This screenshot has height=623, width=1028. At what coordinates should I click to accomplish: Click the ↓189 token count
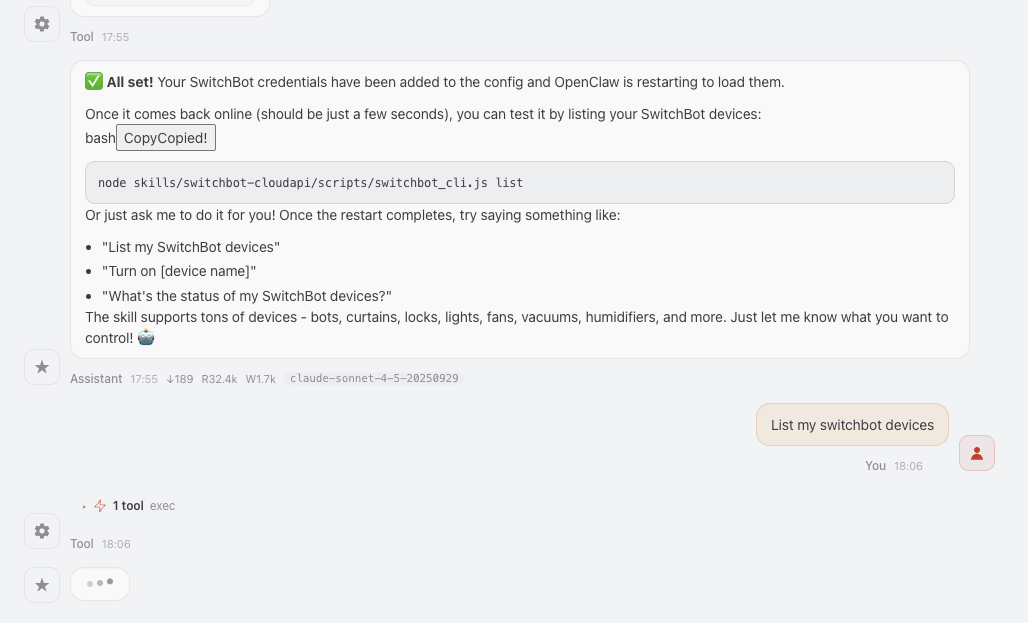tap(180, 379)
